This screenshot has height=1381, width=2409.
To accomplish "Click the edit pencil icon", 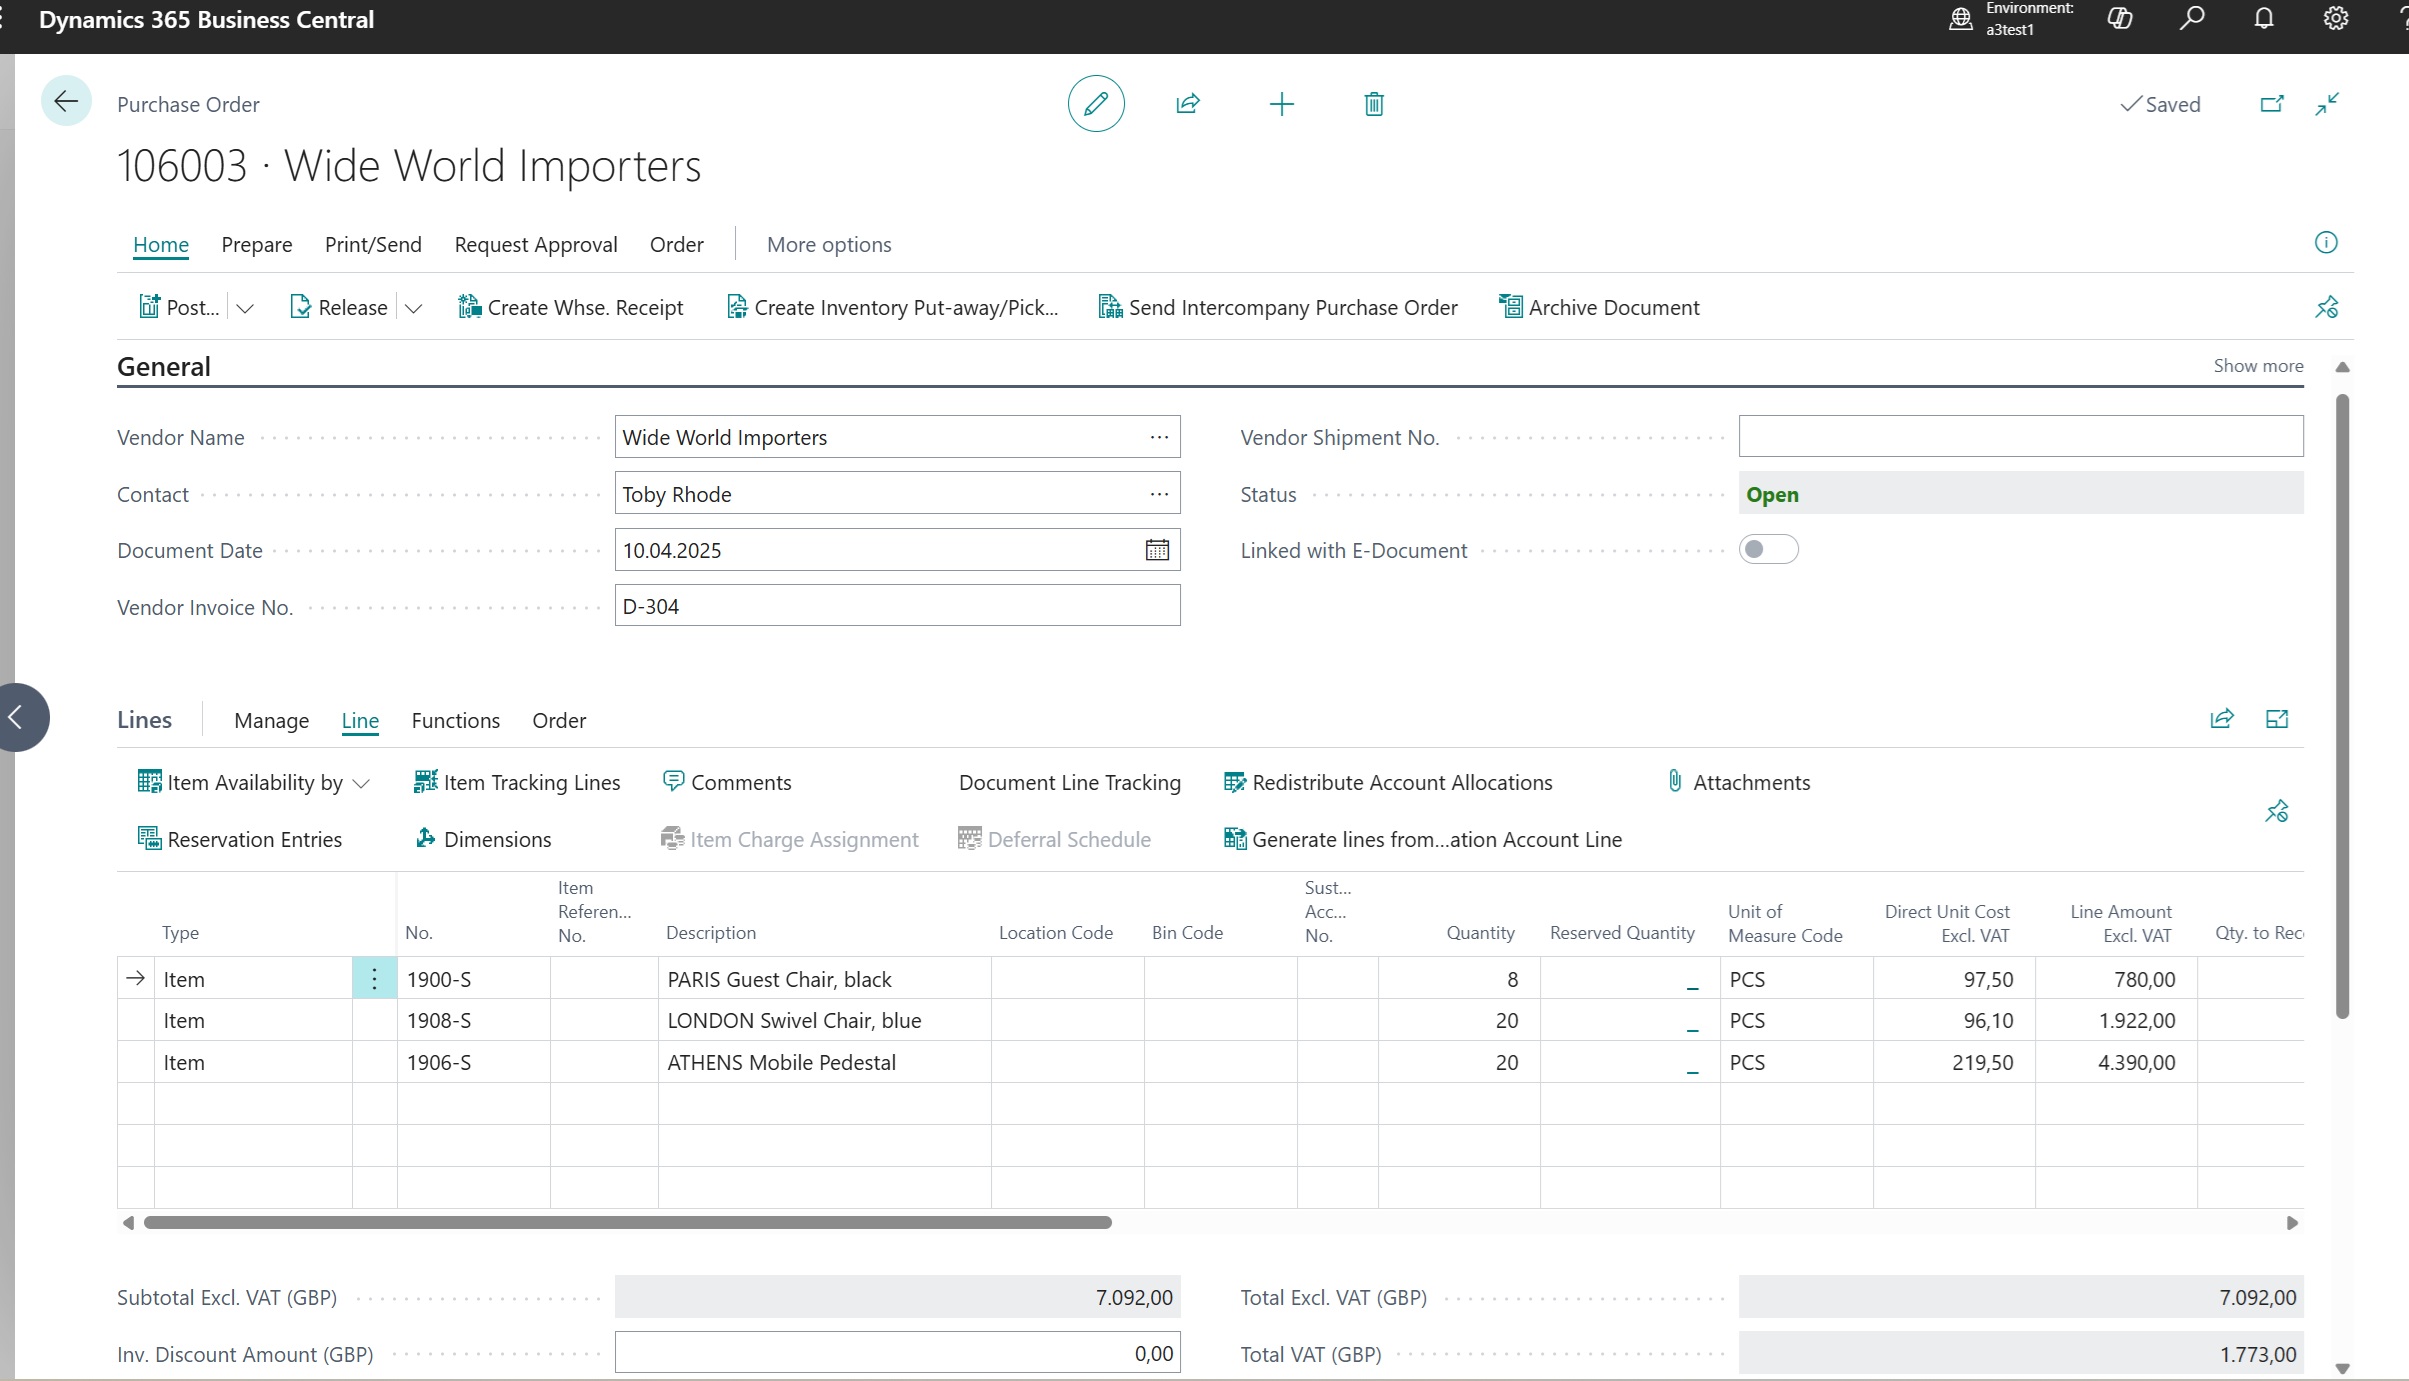I will [1096, 103].
